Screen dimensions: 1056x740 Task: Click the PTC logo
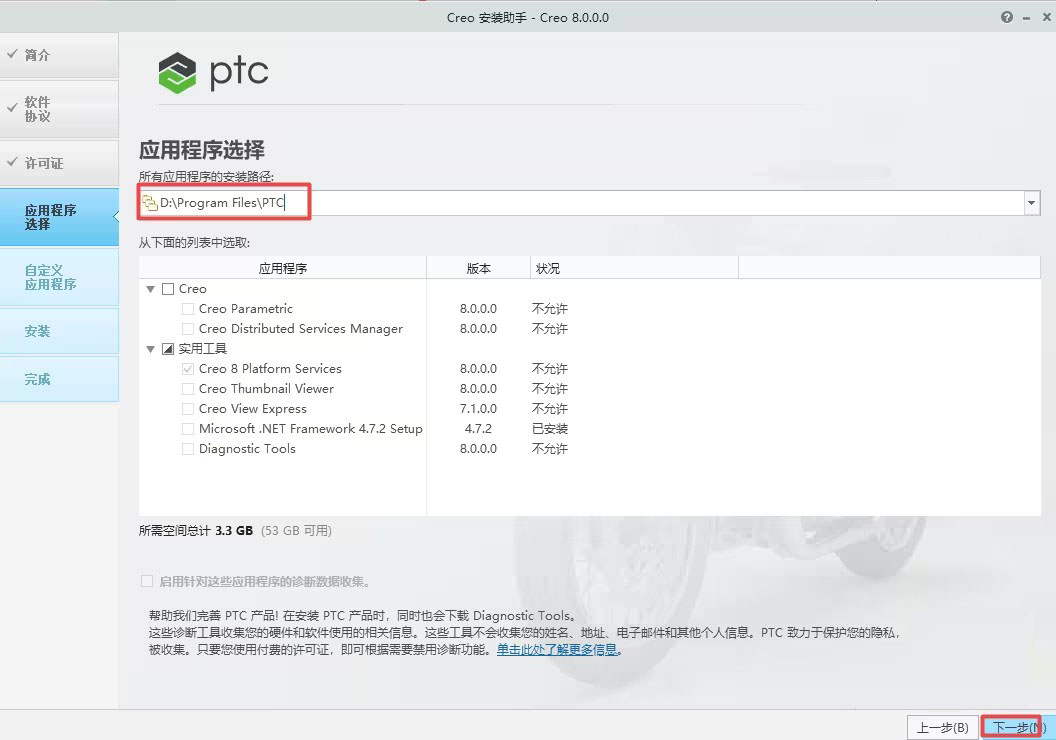[x=212, y=72]
